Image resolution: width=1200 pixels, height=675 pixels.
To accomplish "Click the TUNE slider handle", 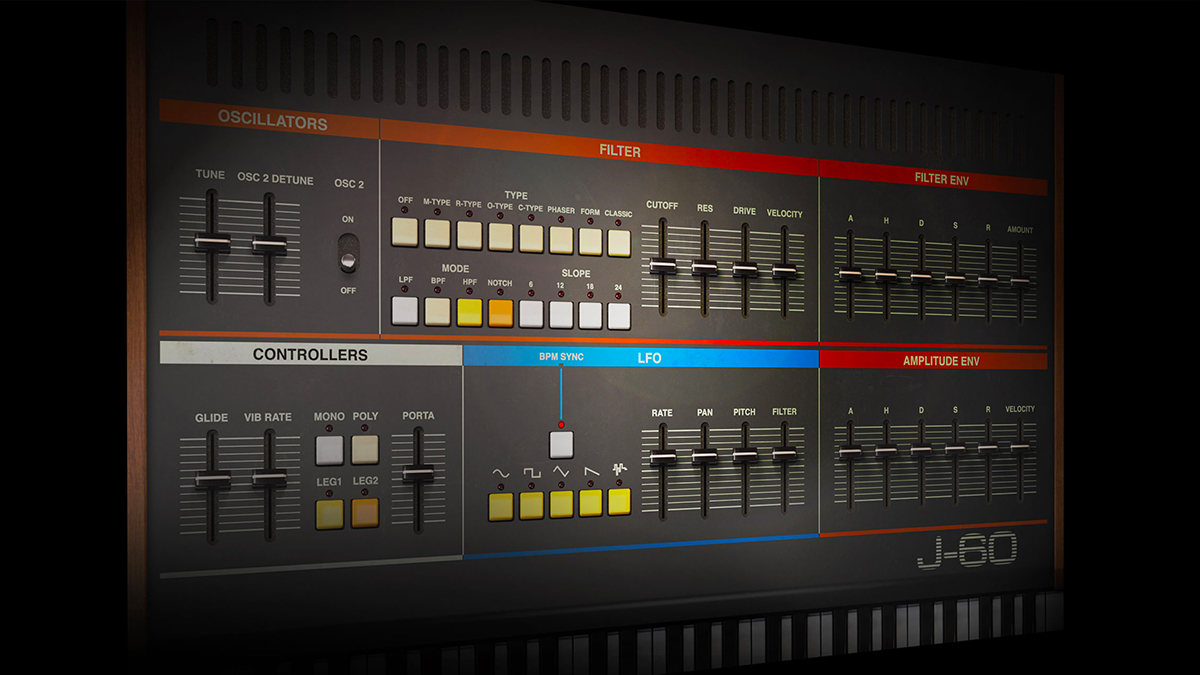I will 211,241.
